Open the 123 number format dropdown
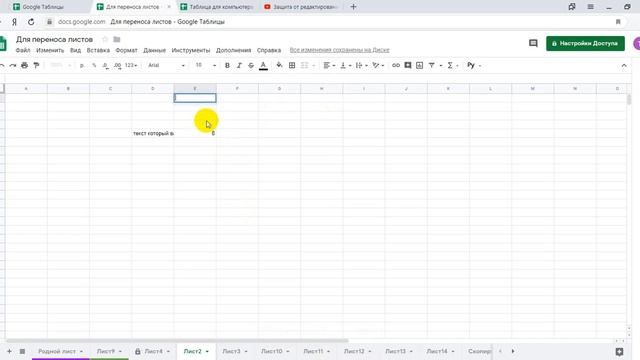 pyautogui.click(x=131, y=65)
